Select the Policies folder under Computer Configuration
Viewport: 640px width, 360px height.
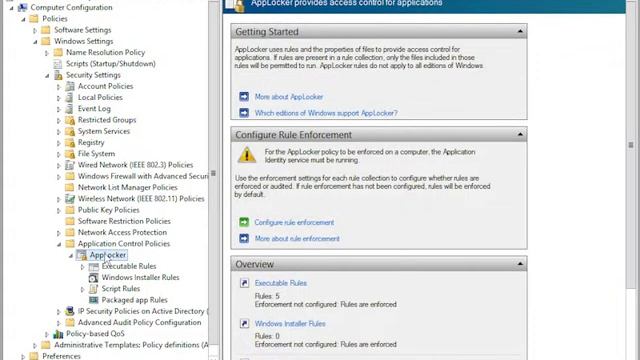pyautogui.click(x=55, y=19)
